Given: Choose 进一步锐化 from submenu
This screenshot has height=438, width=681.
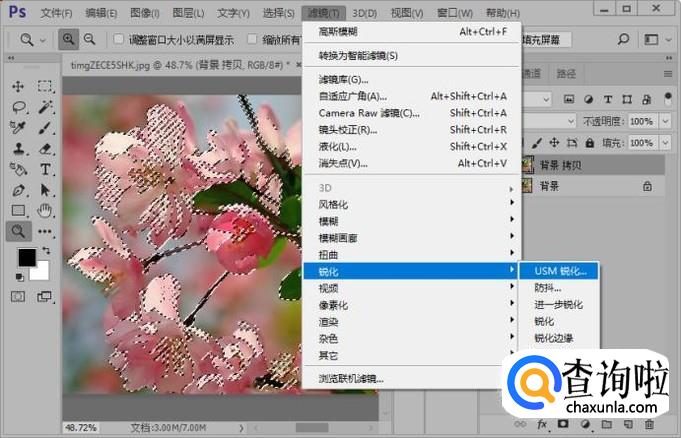Looking at the screenshot, I should pos(559,305).
